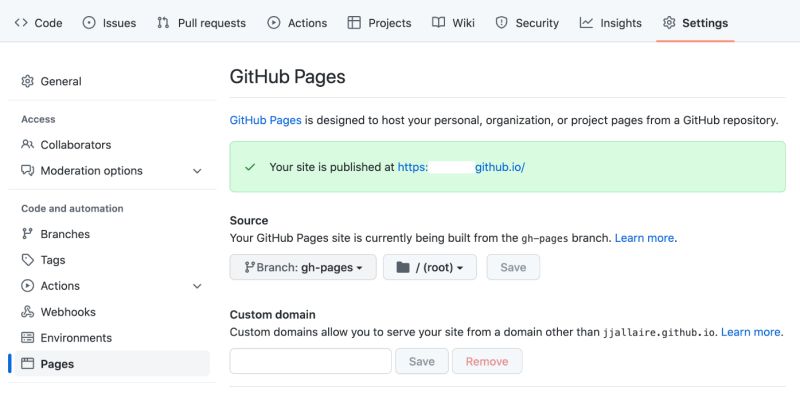
Task: Expand Moderation options chevron
Action: pyautogui.click(x=197, y=171)
